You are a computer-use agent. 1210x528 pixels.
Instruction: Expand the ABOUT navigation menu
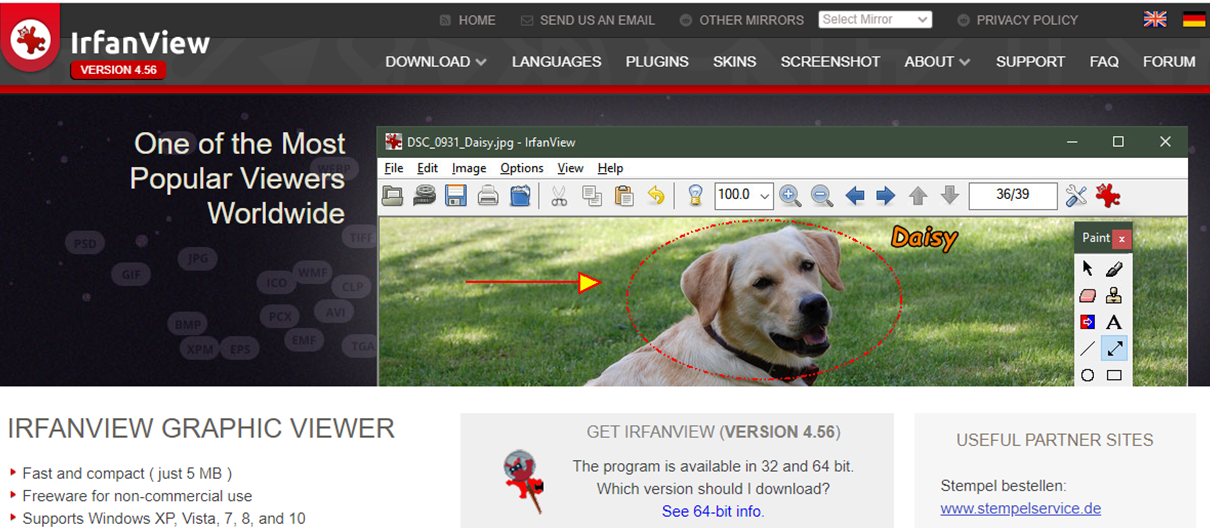[x=937, y=61]
